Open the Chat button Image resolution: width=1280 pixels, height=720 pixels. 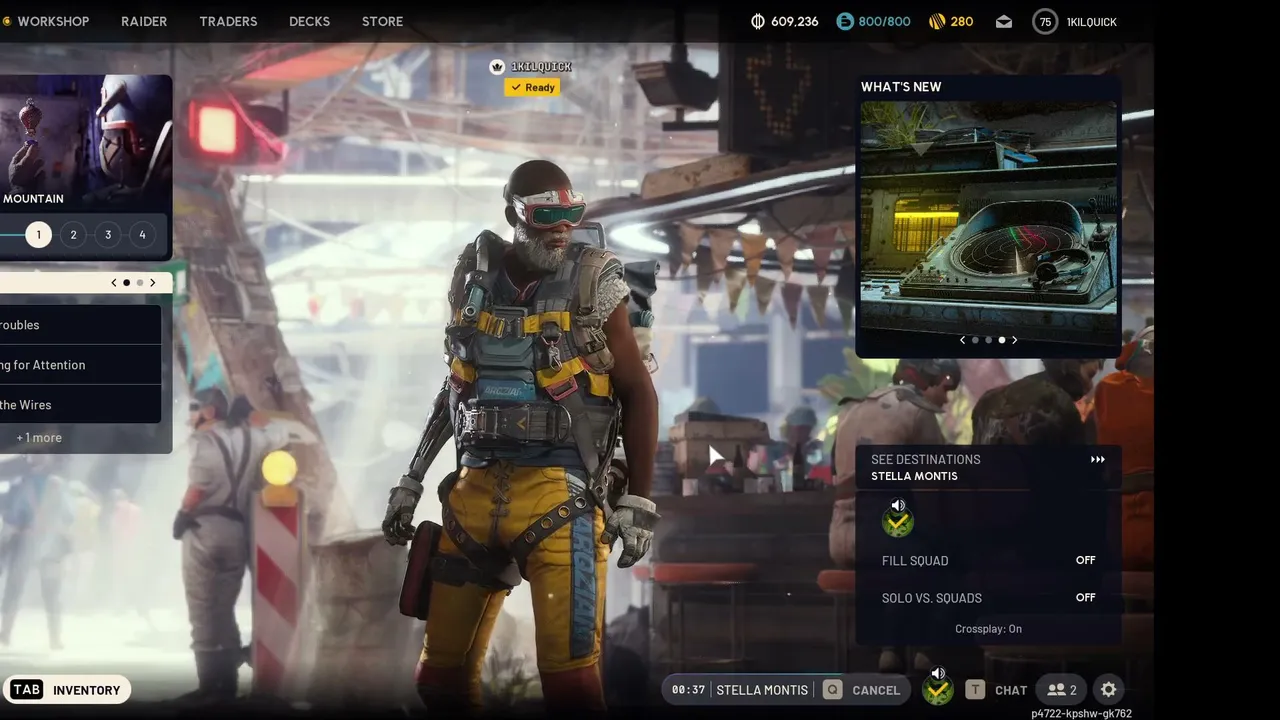point(997,690)
